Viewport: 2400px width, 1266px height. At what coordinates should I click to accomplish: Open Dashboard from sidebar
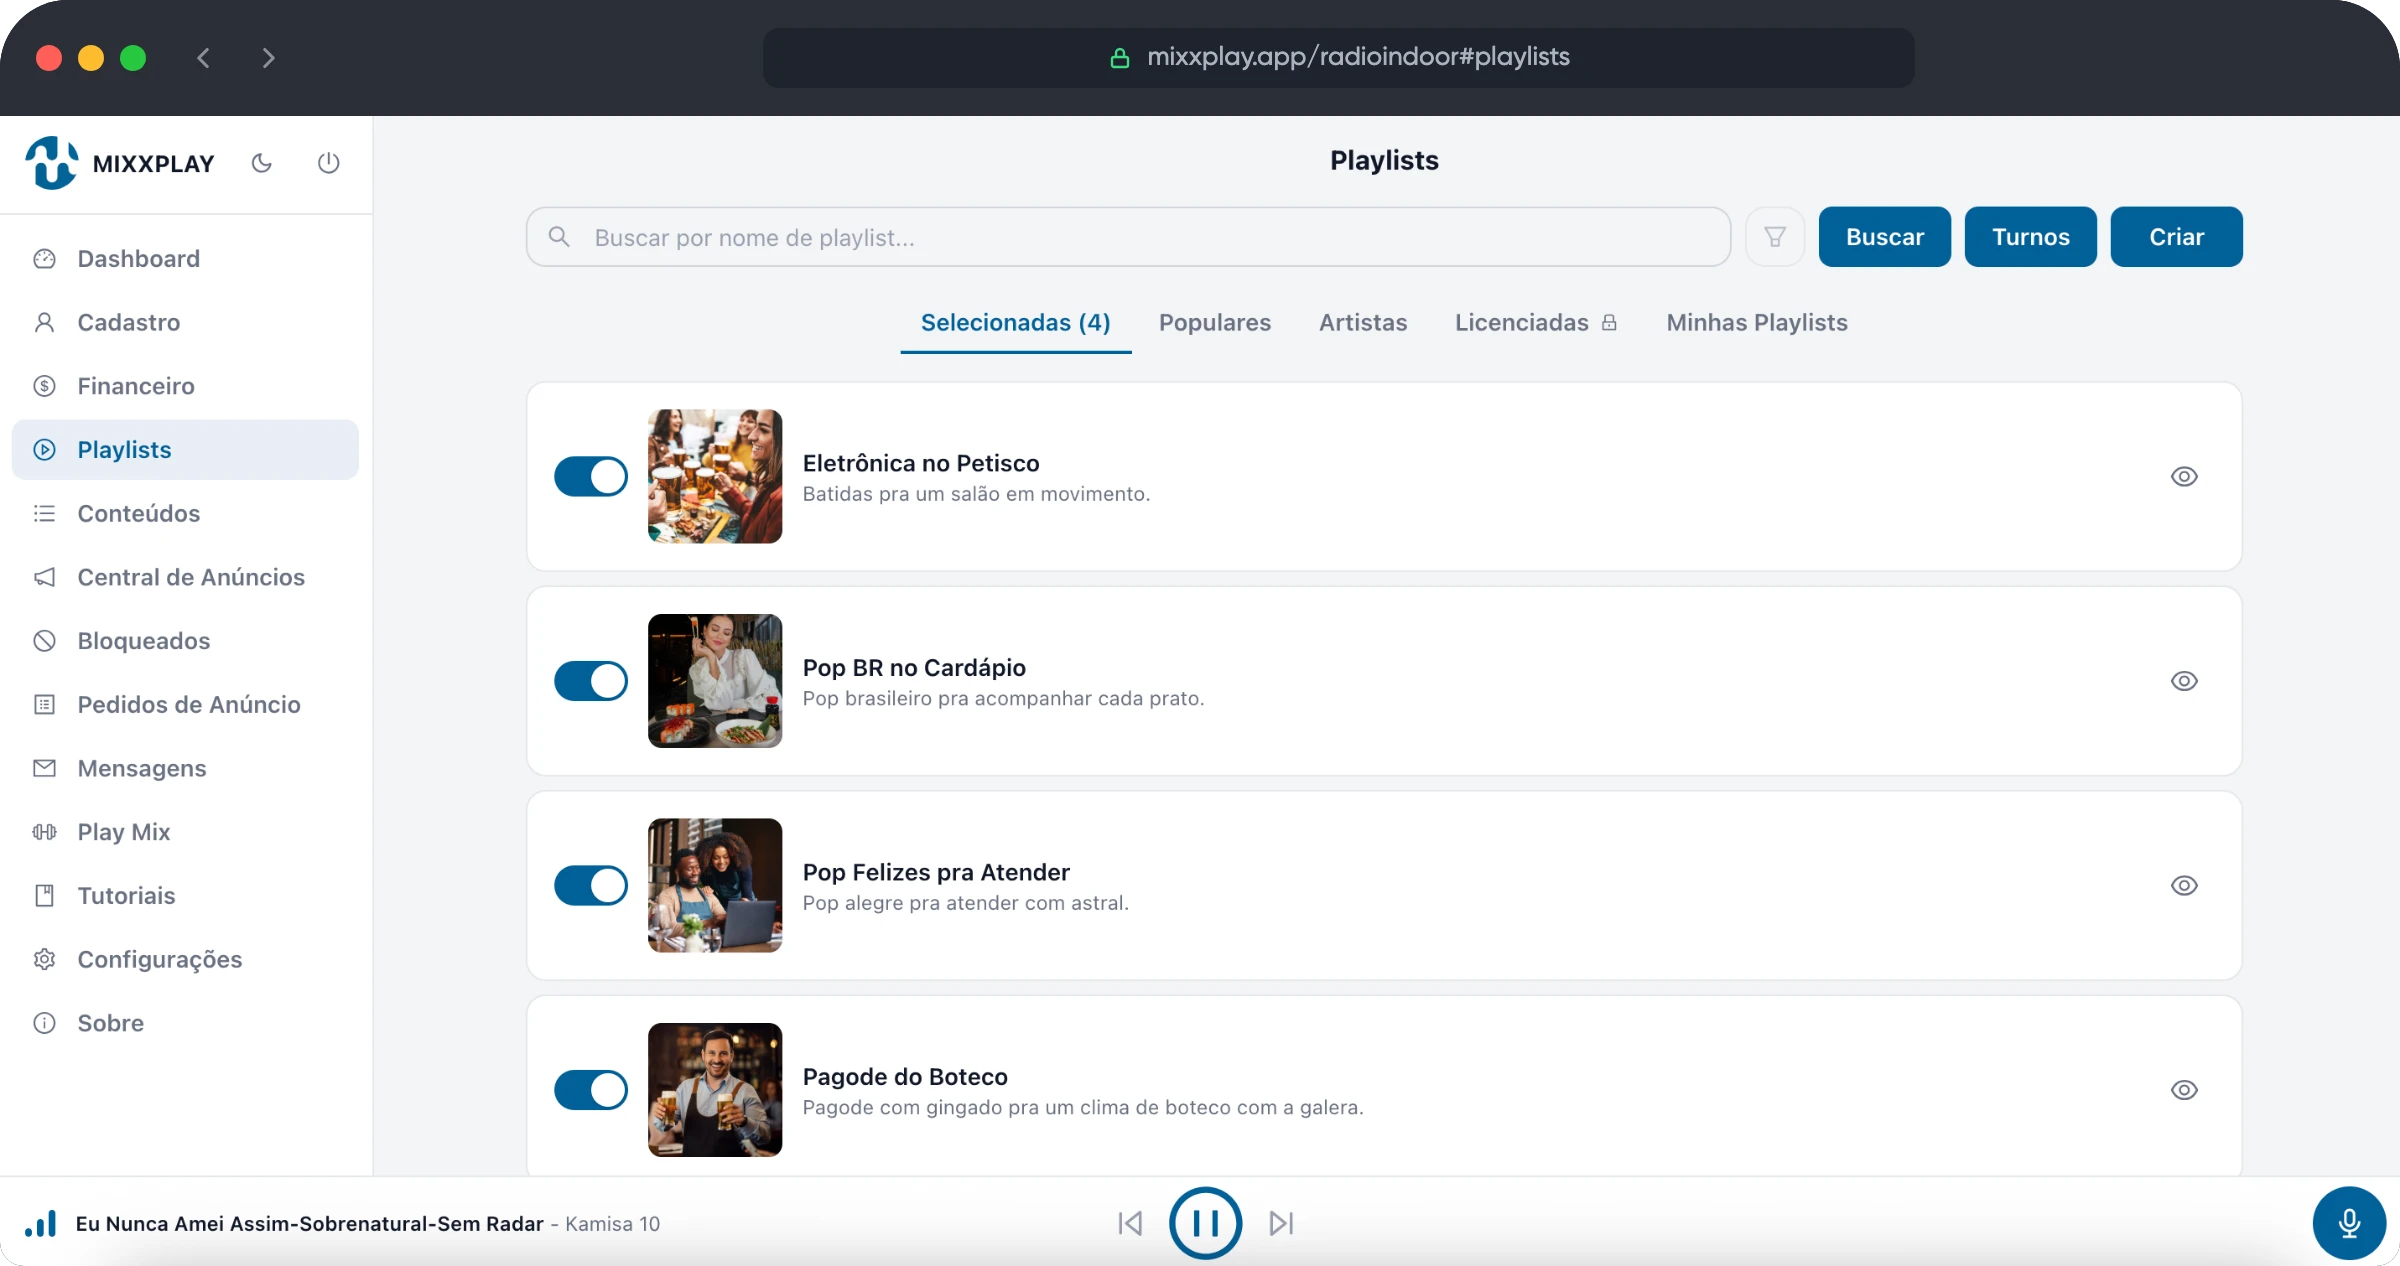pyautogui.click(x=185, y=259)
